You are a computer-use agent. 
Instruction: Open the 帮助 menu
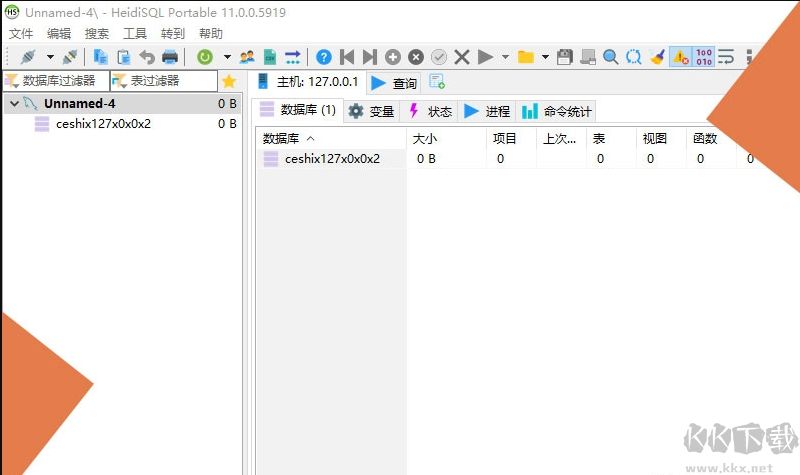click(x=211, y=34)
